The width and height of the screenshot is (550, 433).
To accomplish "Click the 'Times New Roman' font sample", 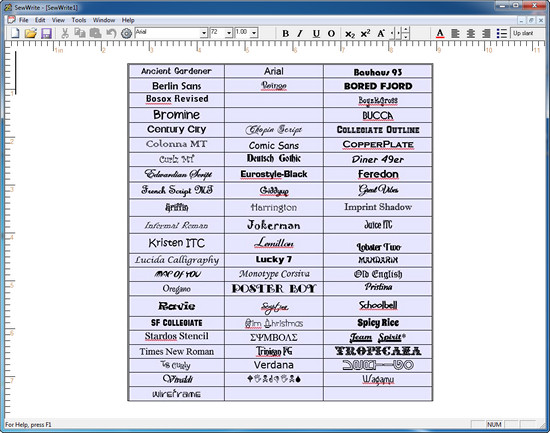I will pos(176,351).
